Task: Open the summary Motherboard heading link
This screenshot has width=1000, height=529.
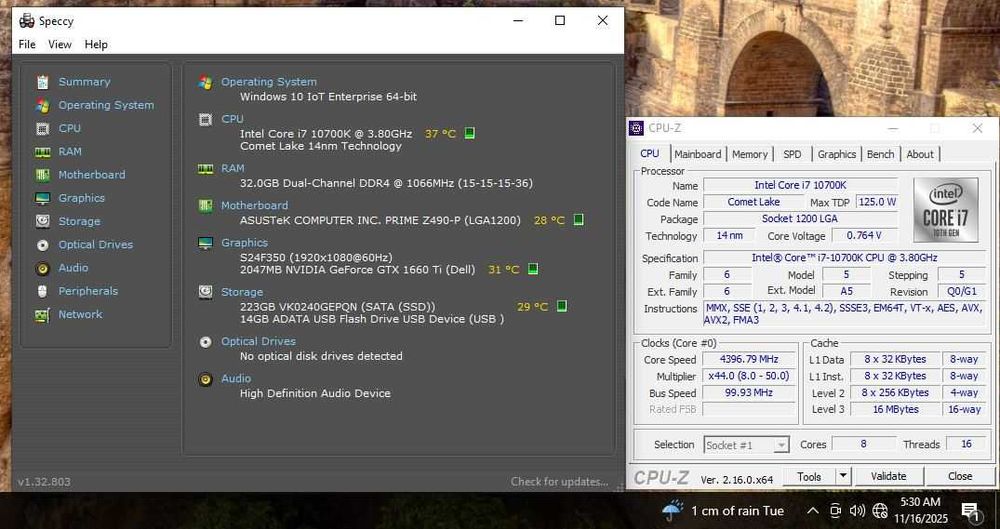Action: (x=254, y=205)
